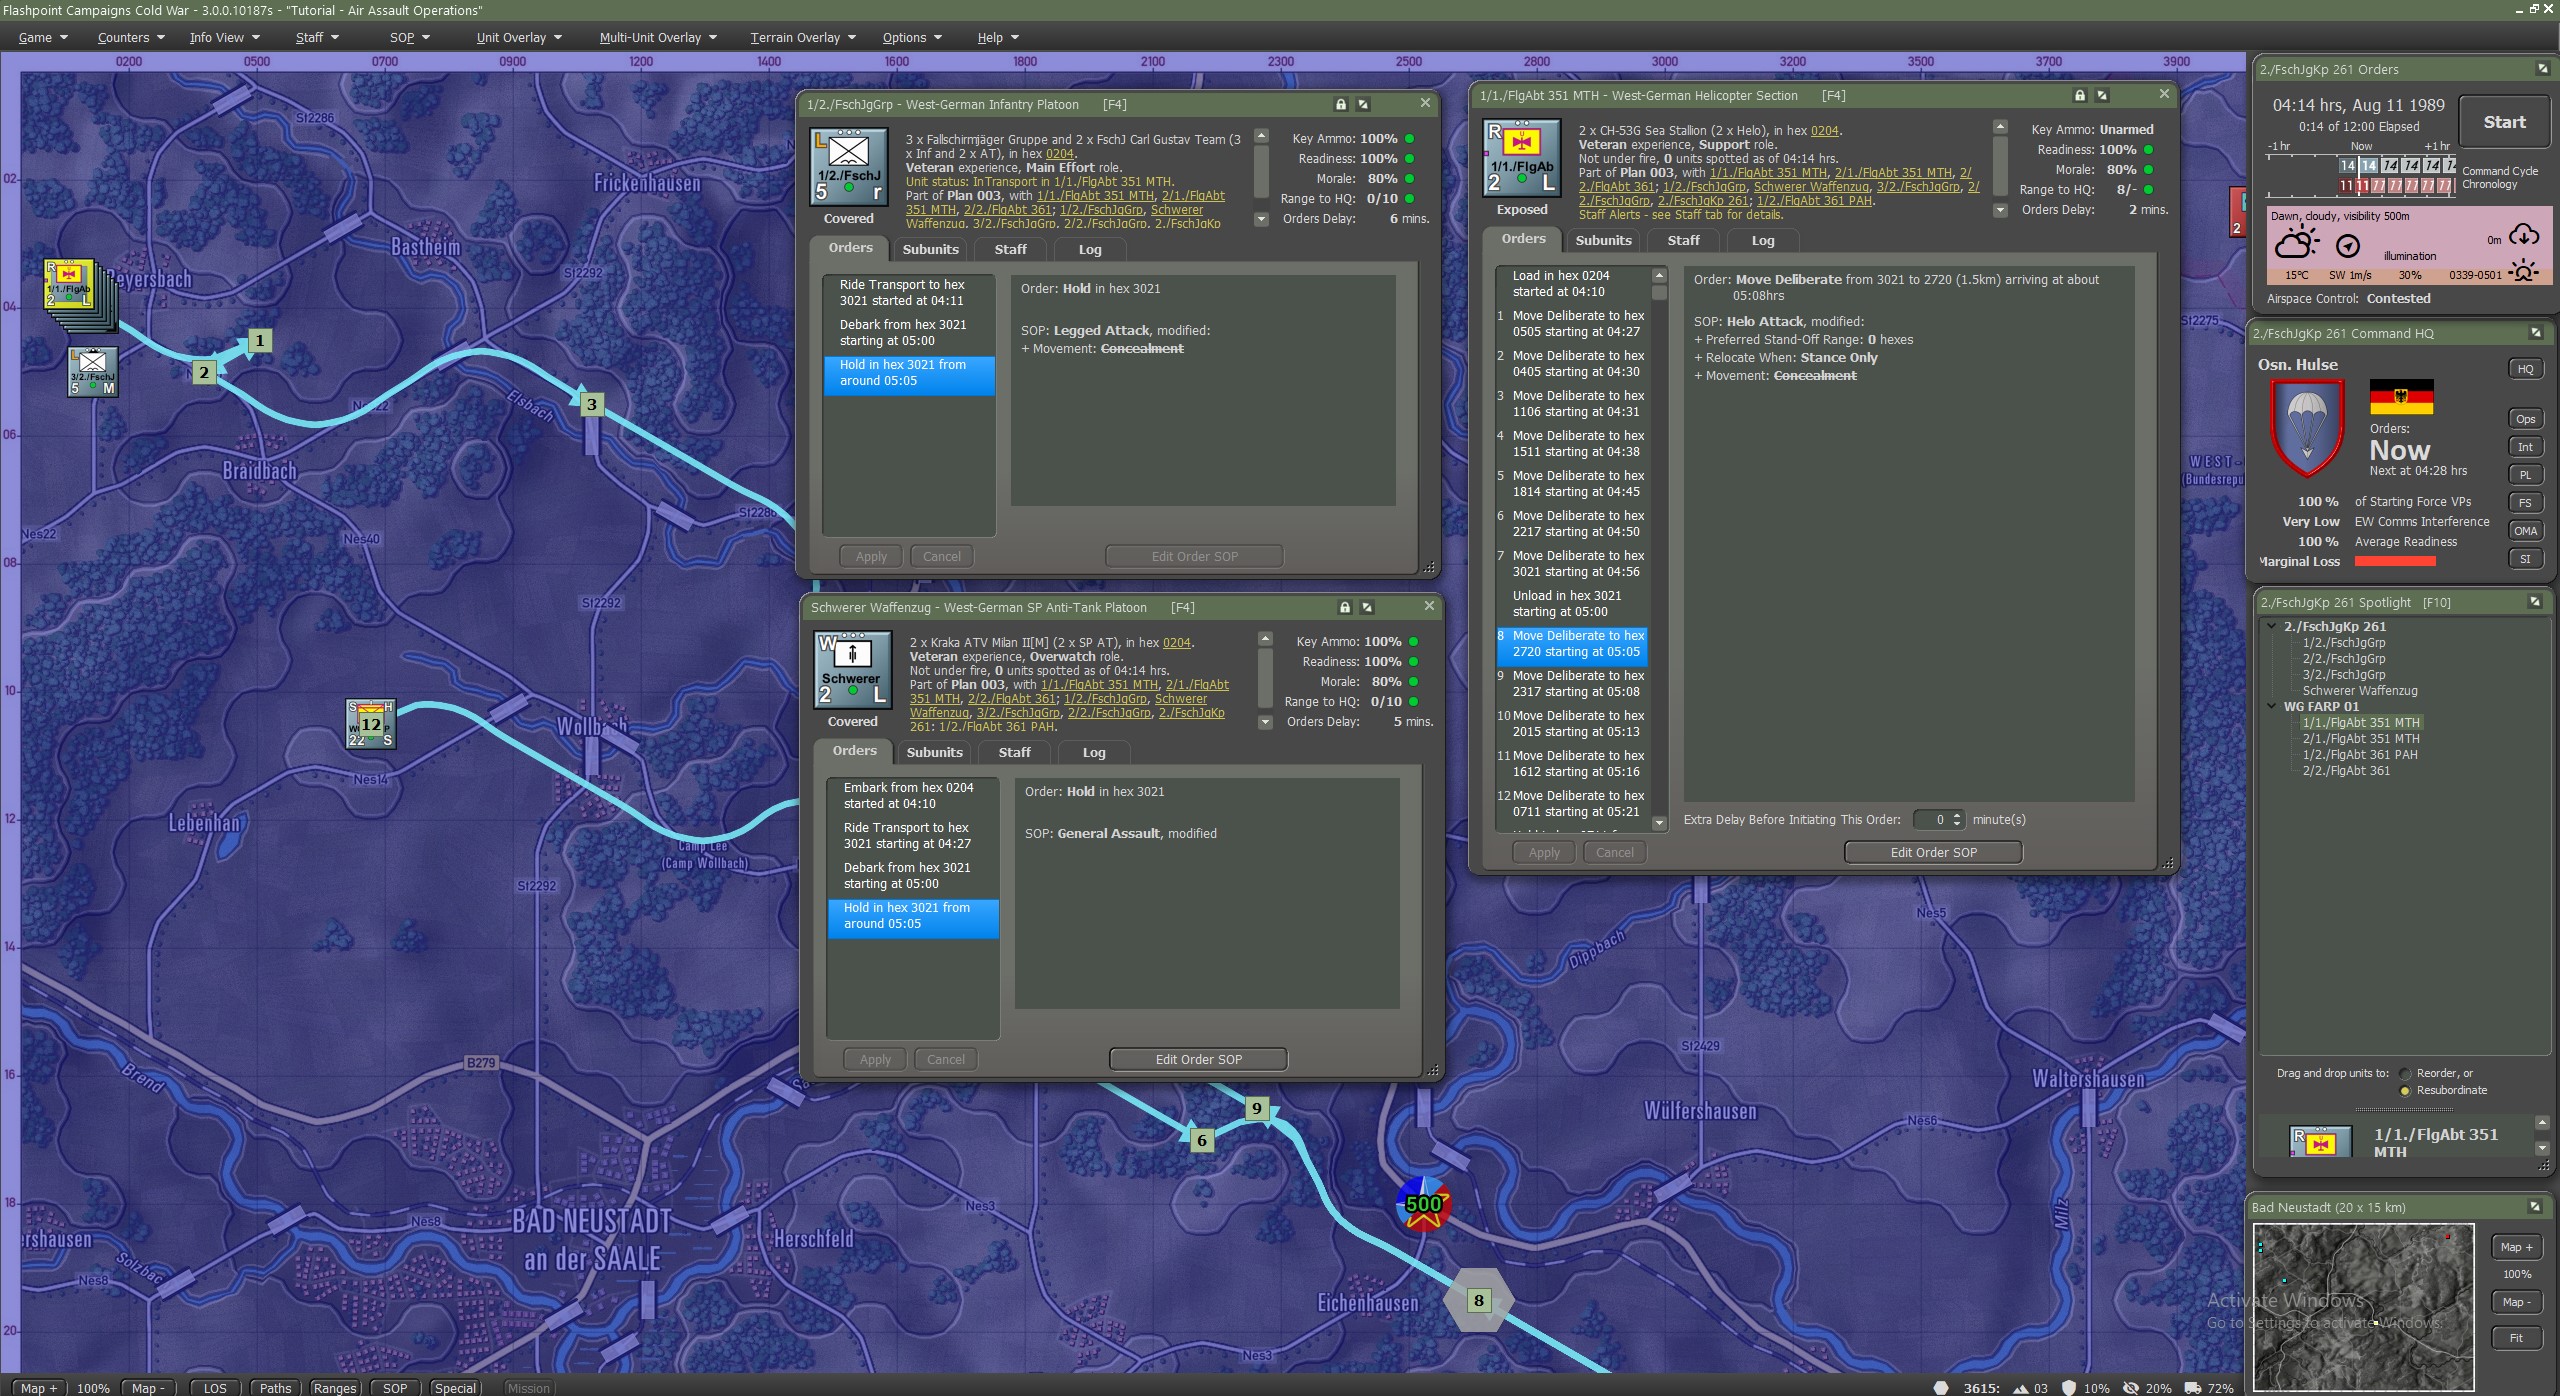Open the Terrain Overlay dropdown menu
Viewport: 2560px width, 1396px height.
coord(802,37)
